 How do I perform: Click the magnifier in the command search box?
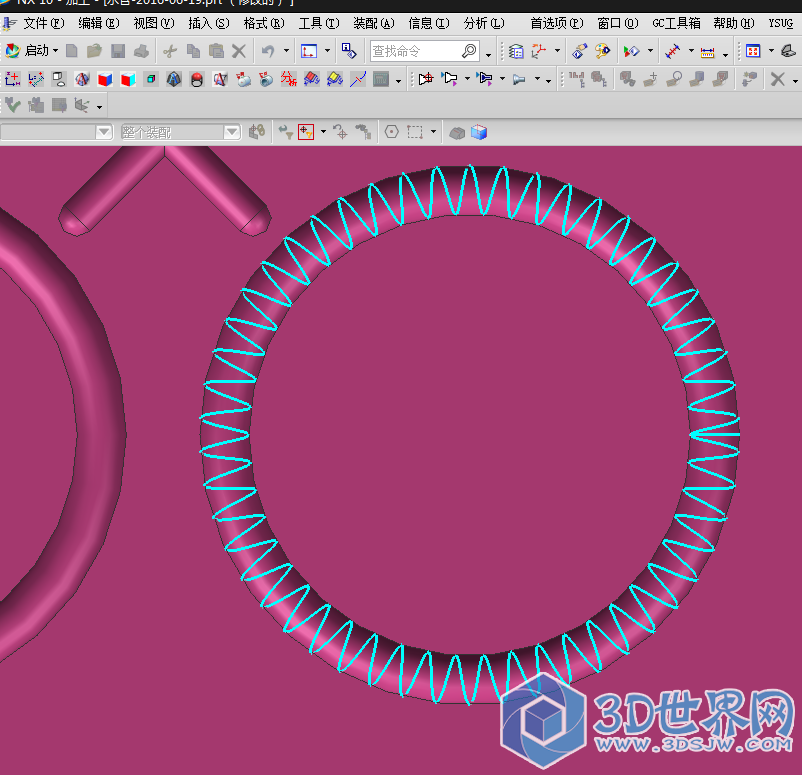click(469, 51)
